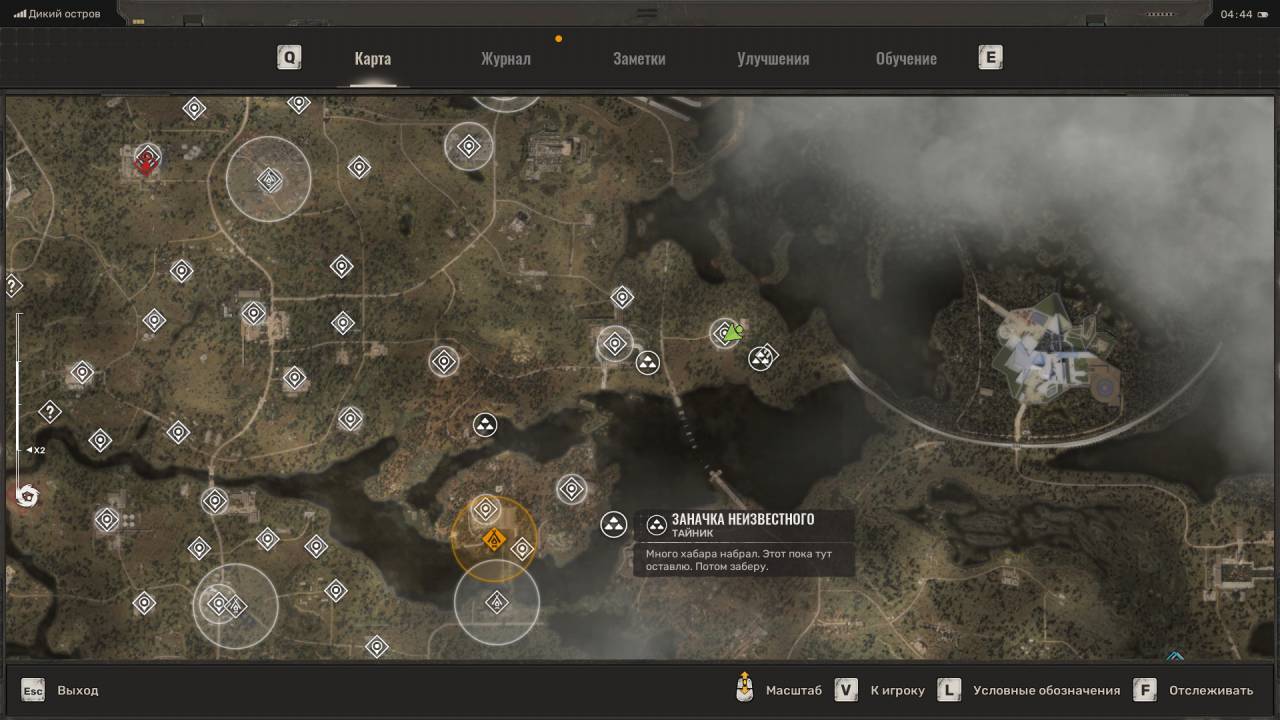Screen dimensions: 1280x720
Task: Click the red enemy marker on the map
Action: 147,160
